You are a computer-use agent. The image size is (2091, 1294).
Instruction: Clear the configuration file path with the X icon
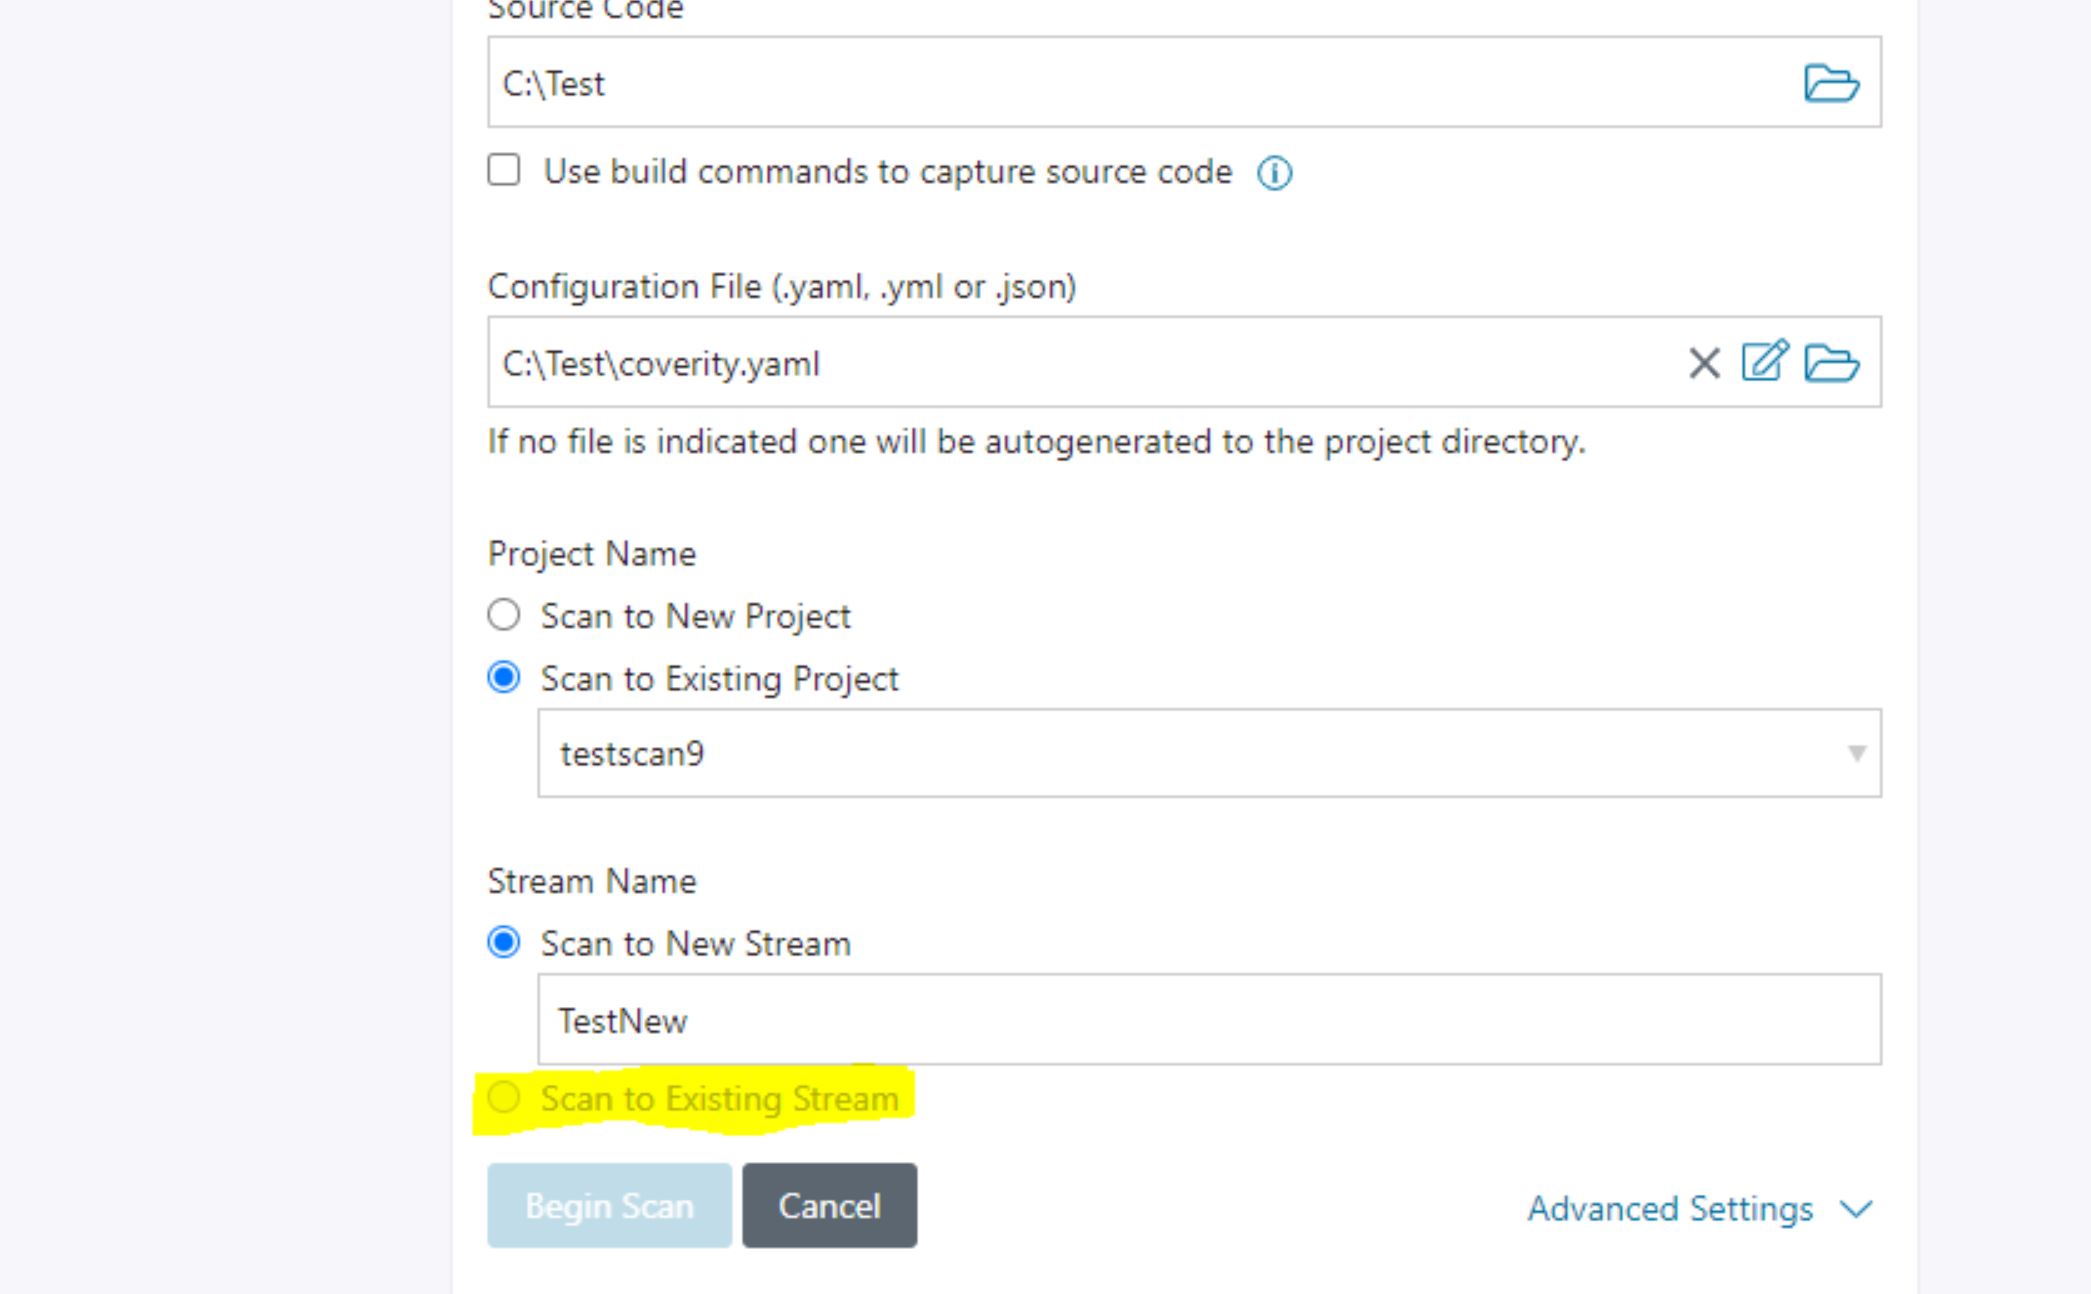[1702, 363]
